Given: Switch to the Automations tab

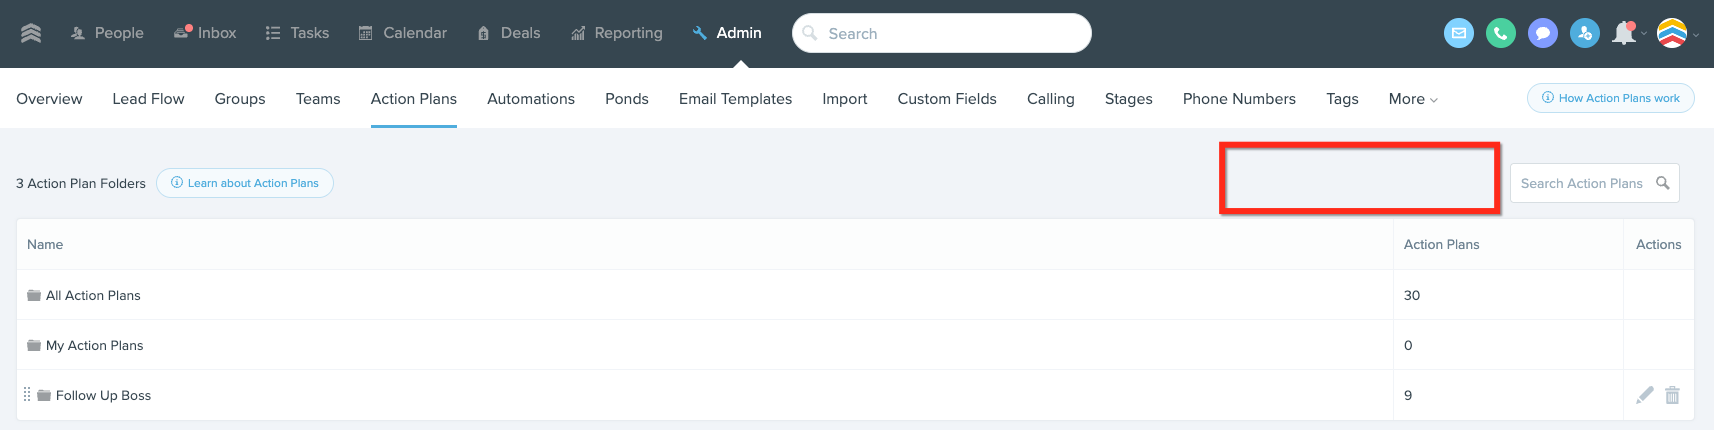Looking at the screenshot, I should (531, 99).
